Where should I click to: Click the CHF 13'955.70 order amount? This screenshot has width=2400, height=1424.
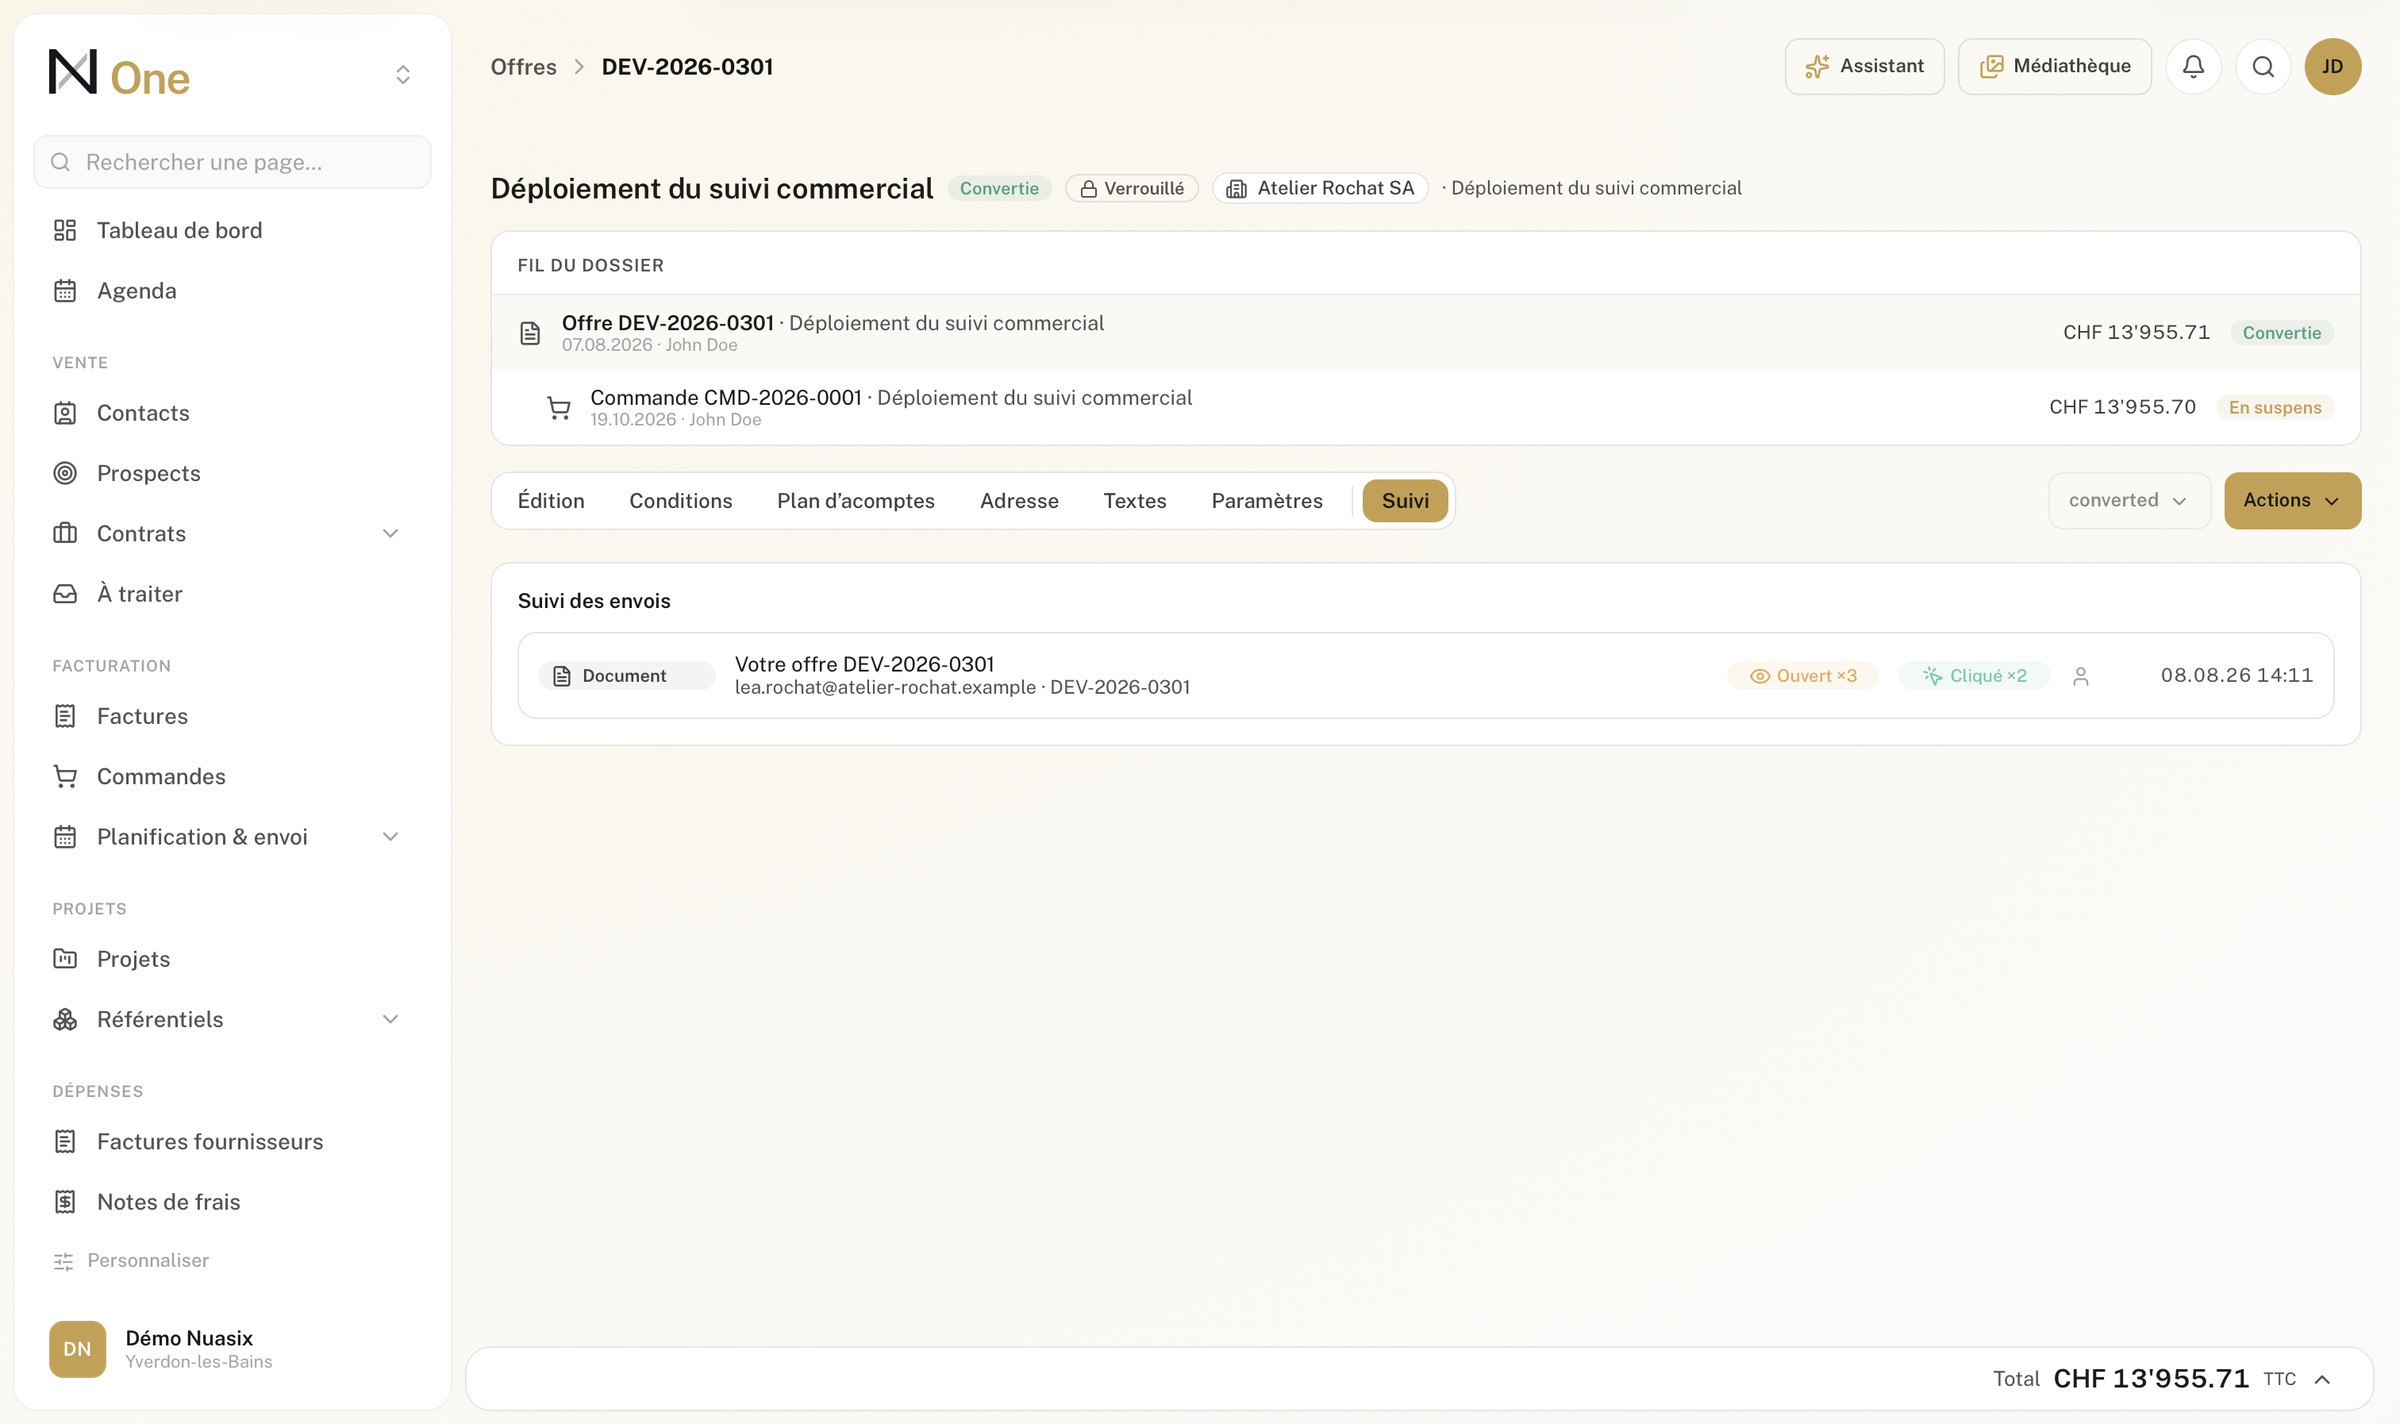coord(2122,408)
